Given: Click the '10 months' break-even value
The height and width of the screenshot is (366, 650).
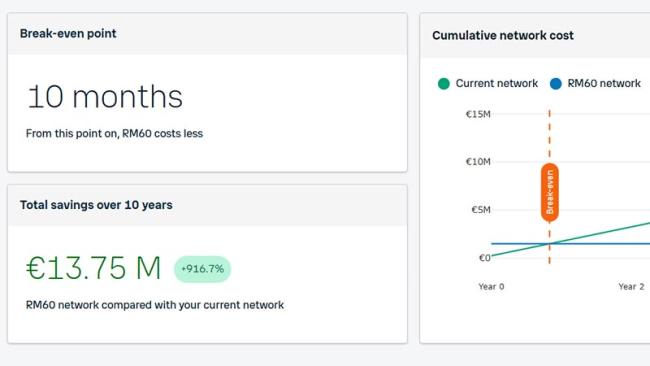Looking at the screenshot, I should pyautogui.click(x=105, y=97).
